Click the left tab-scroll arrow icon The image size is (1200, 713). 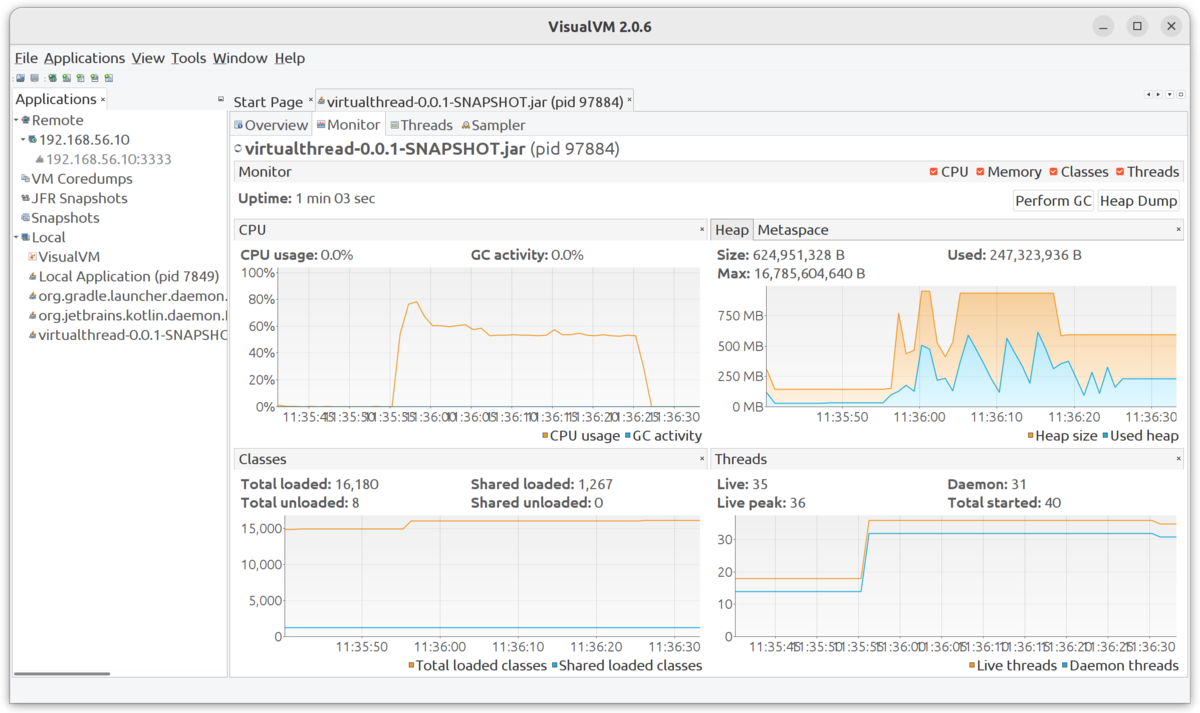pyautogui.click(x=1148, y=94)
